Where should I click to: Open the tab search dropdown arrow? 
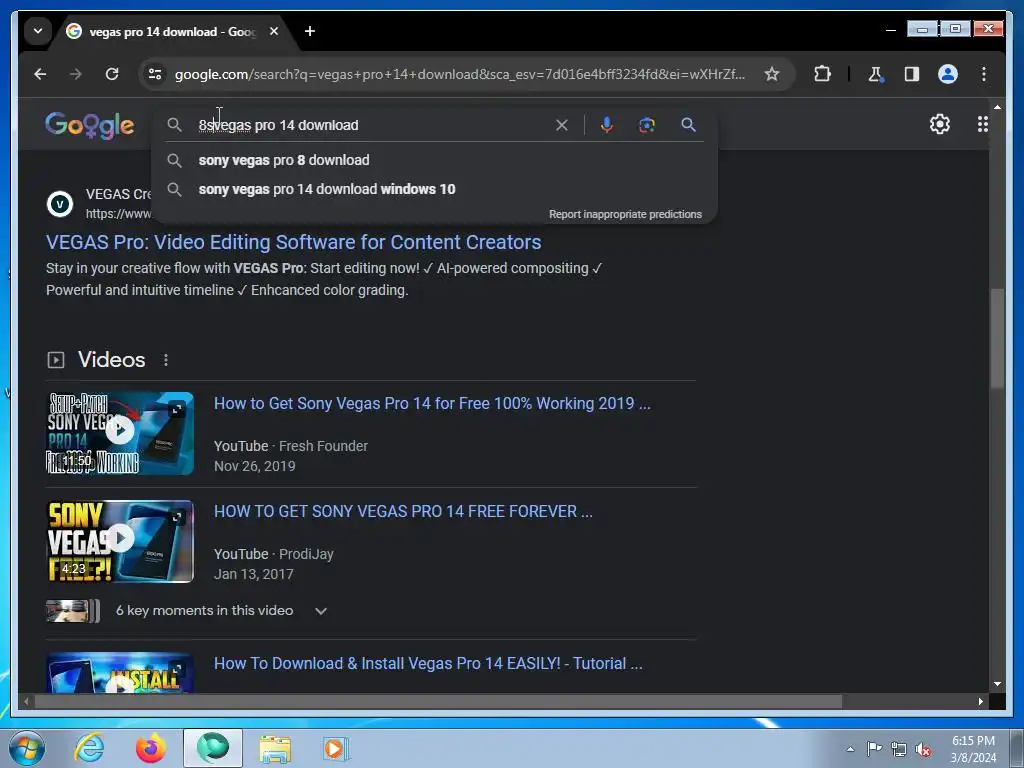coord(38,31)
